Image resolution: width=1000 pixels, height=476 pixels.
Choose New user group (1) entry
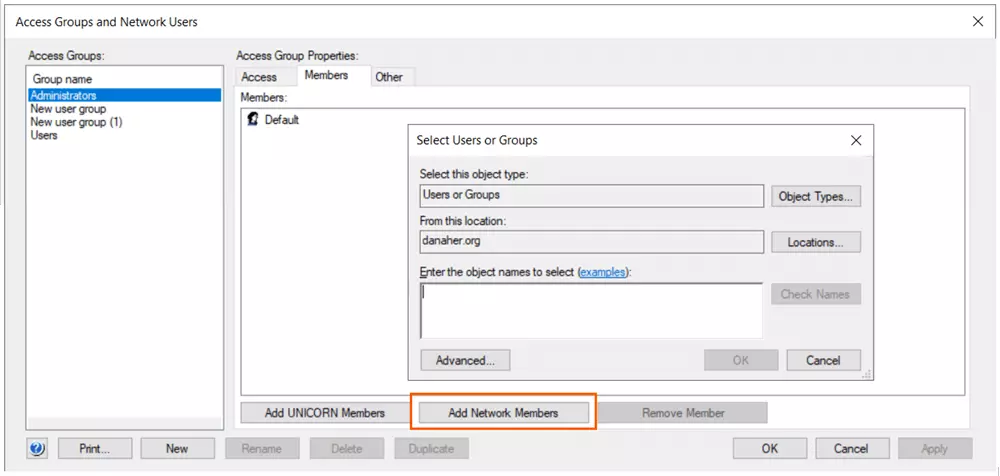pyautogui.click(x=76, y=122)
